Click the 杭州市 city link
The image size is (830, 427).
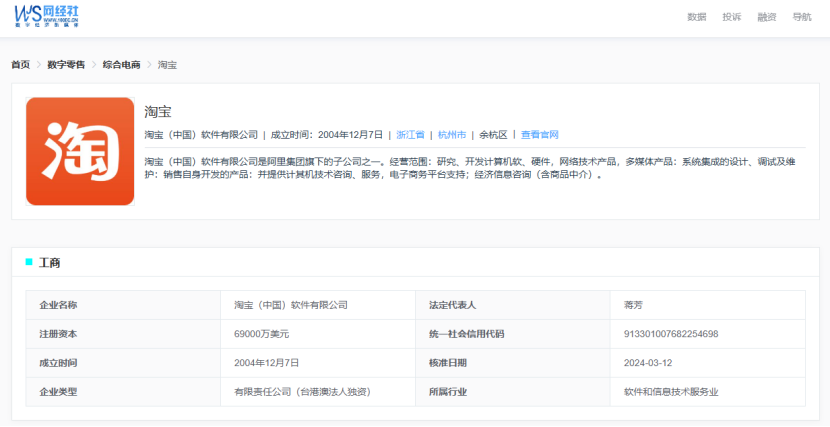point(452,135)
